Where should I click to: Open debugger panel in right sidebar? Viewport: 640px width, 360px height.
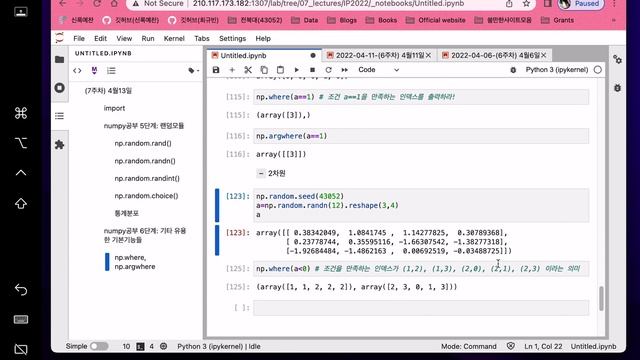coord(618,88)
